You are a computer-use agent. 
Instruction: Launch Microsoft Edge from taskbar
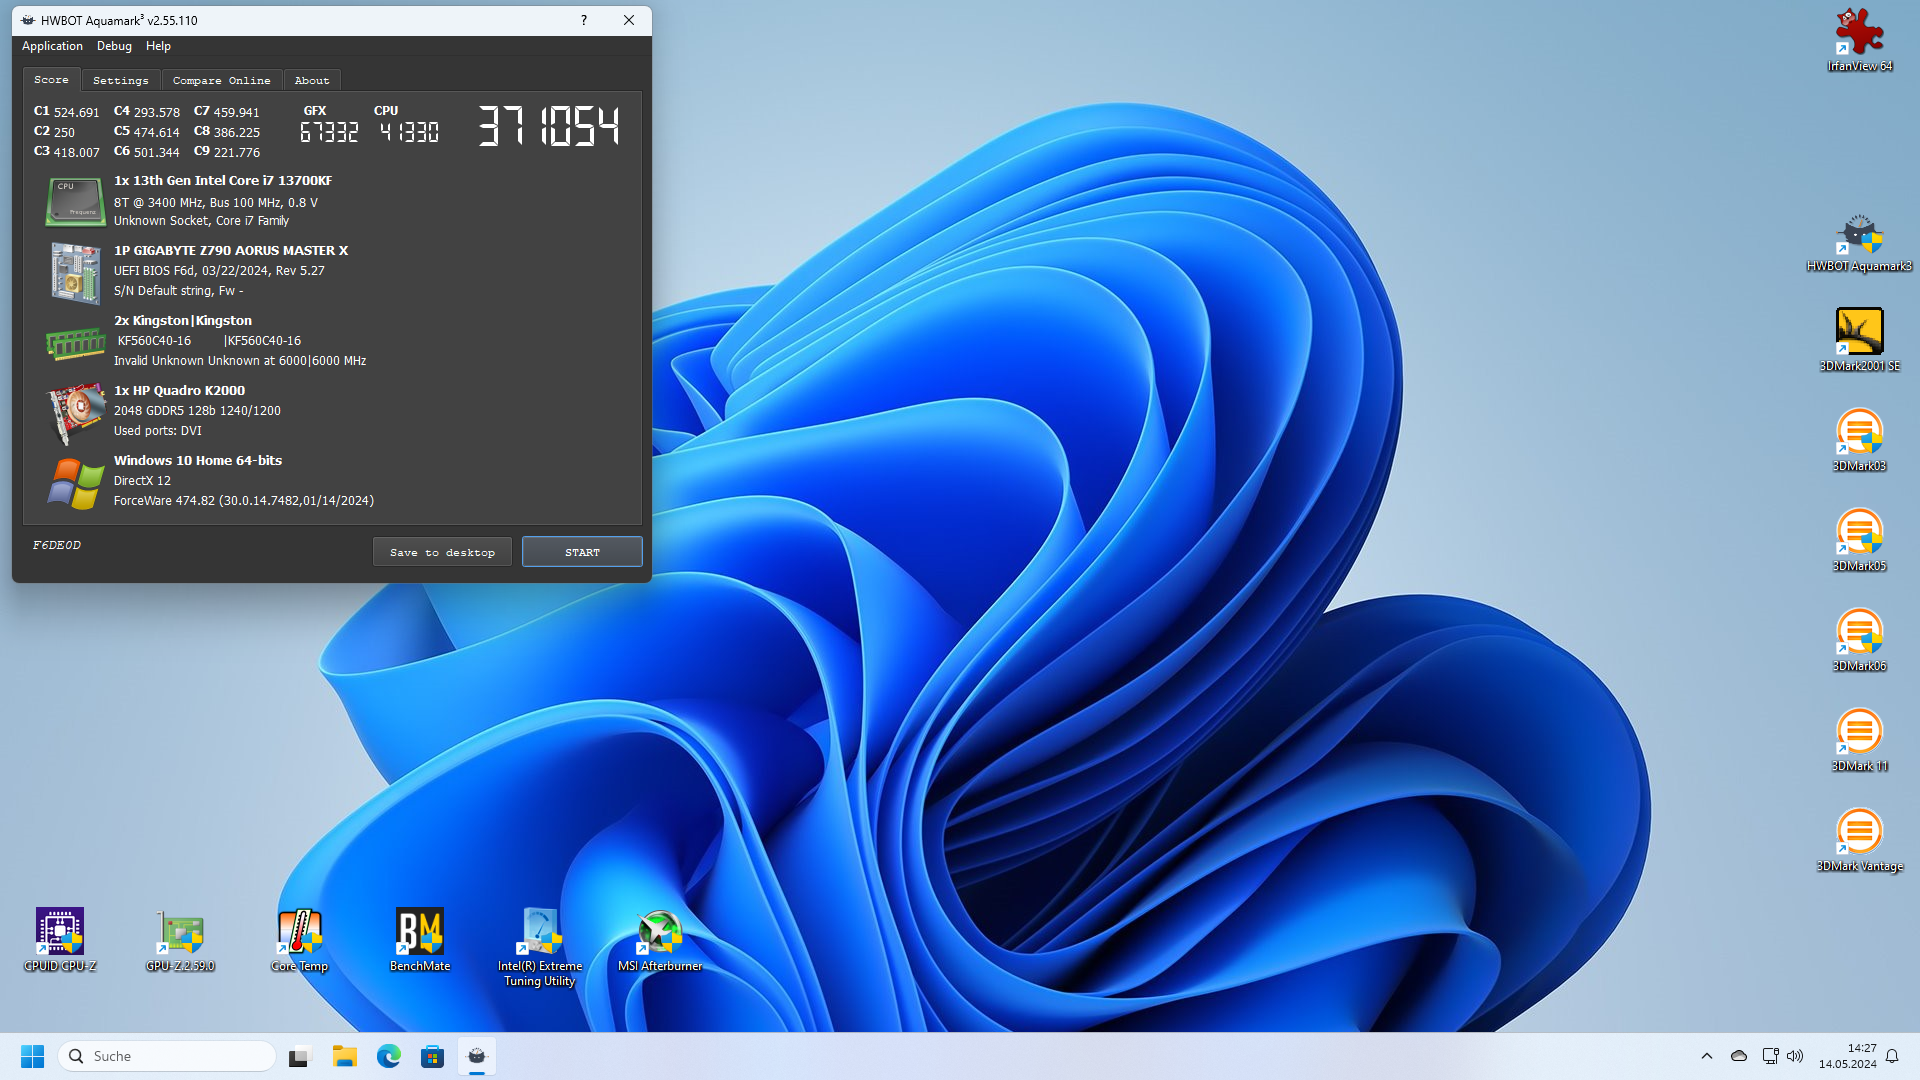point(389,1056)
